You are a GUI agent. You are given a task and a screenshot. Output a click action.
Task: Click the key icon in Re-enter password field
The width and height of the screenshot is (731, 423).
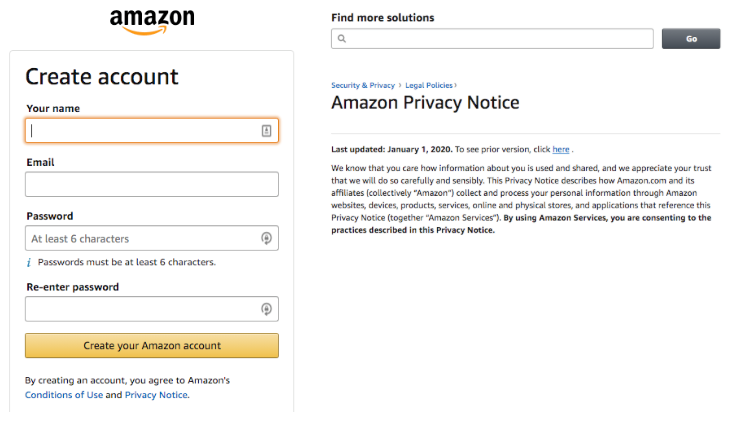tap(267, 310)
